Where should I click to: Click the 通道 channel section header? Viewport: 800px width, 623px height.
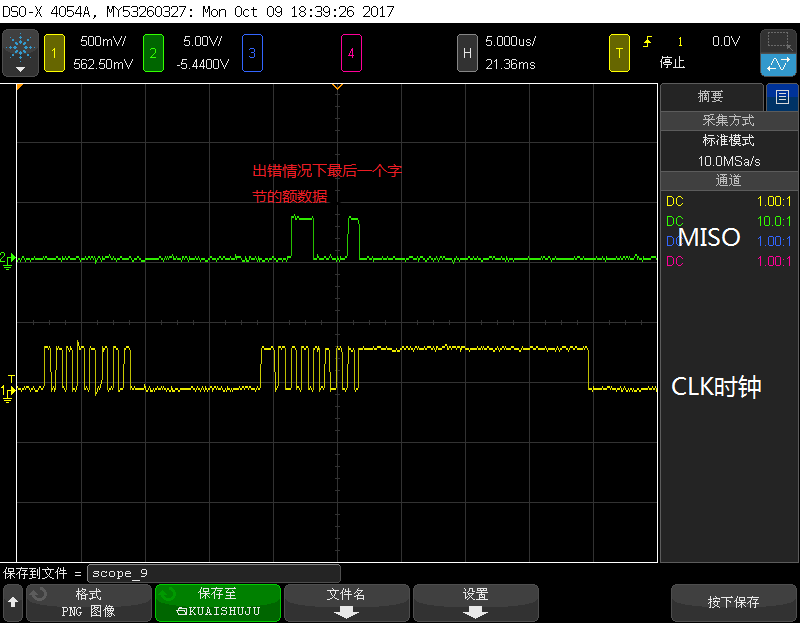point(729,180)
